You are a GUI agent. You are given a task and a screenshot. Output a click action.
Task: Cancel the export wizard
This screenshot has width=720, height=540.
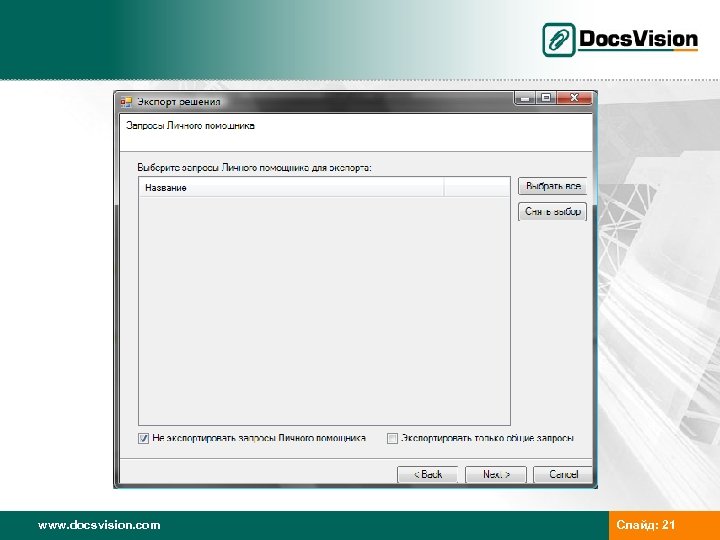(563, 474)
